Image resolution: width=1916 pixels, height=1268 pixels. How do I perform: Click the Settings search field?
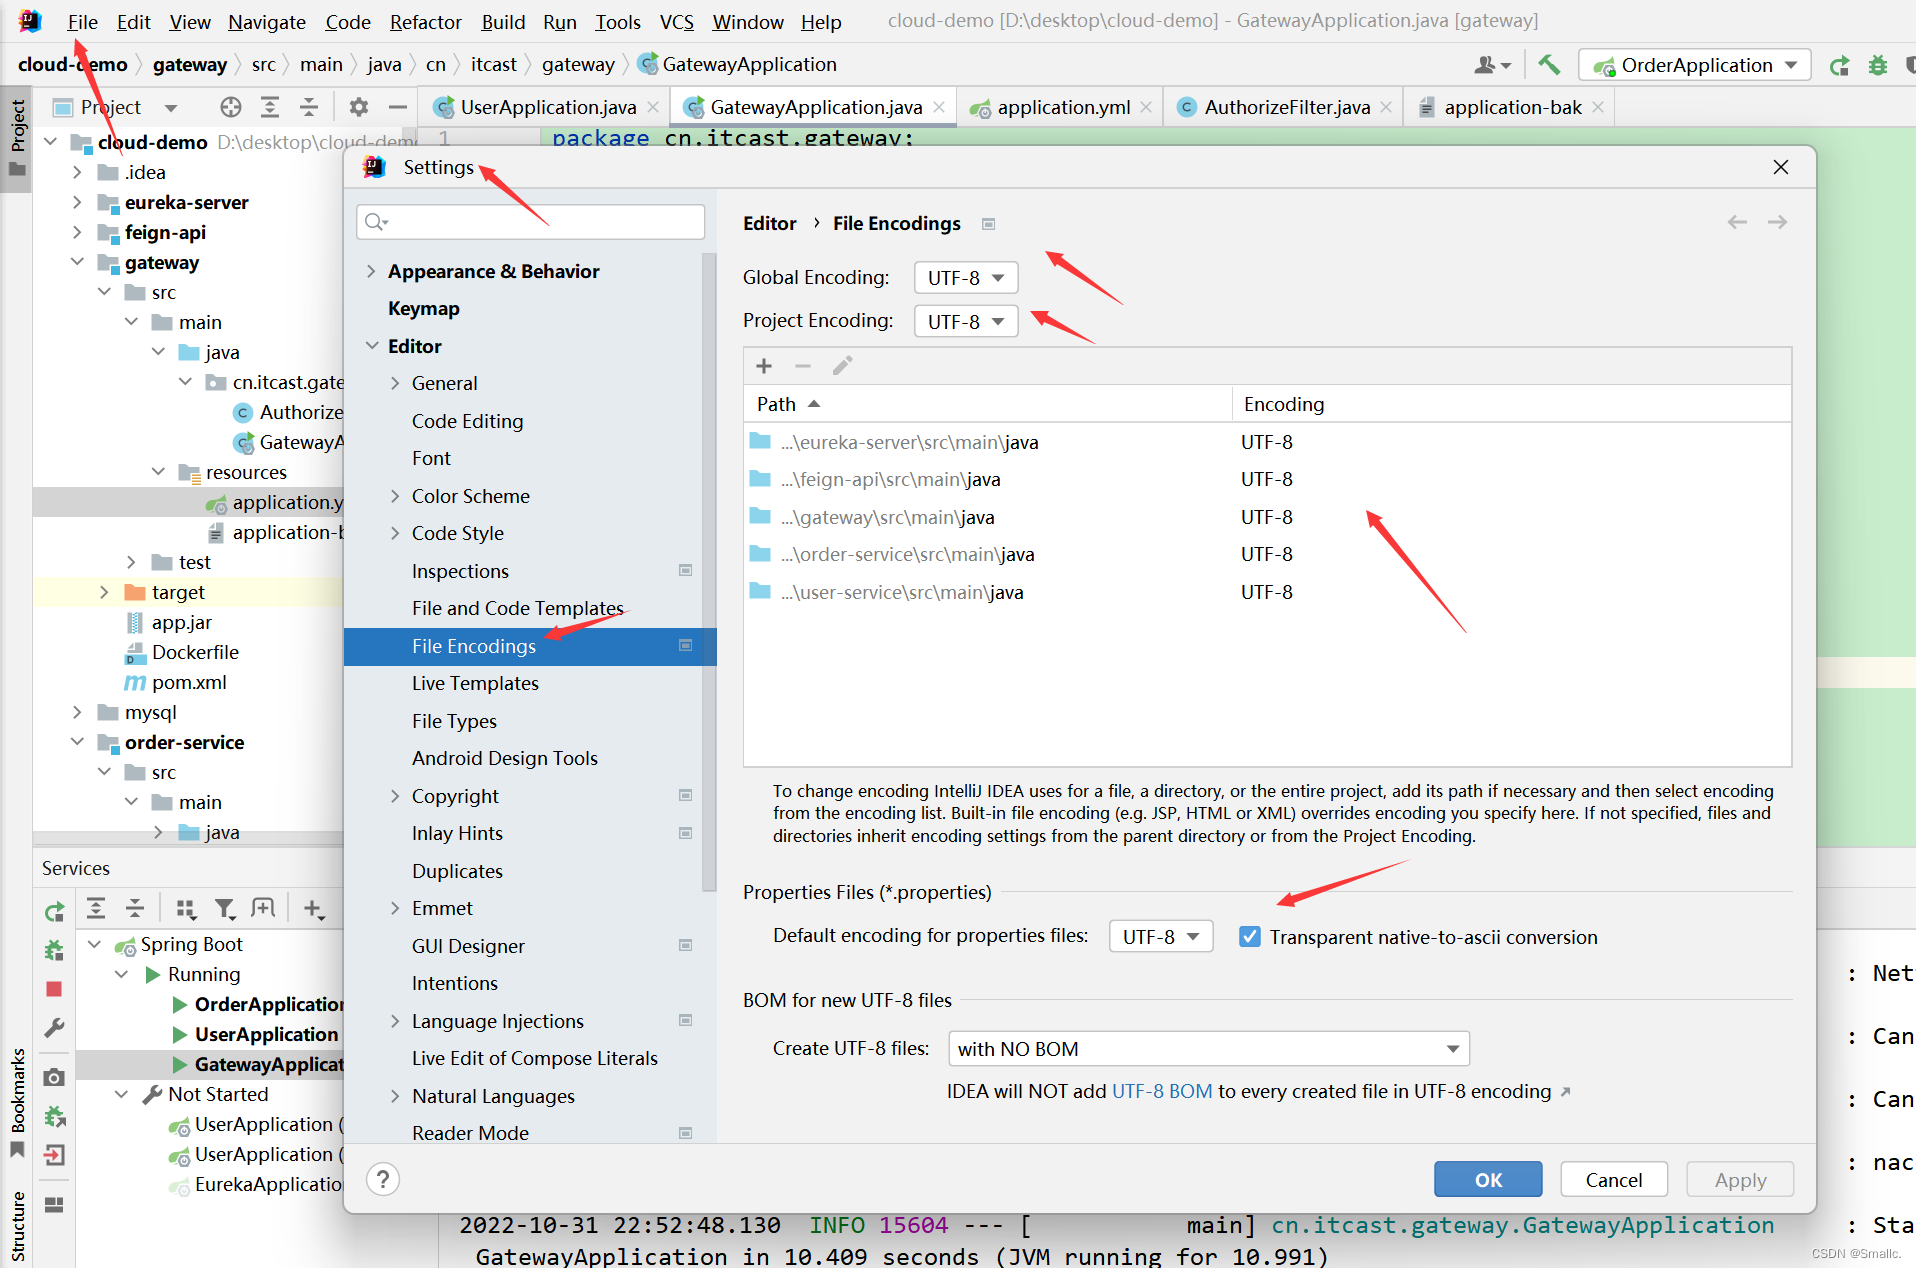coord(530,221)
